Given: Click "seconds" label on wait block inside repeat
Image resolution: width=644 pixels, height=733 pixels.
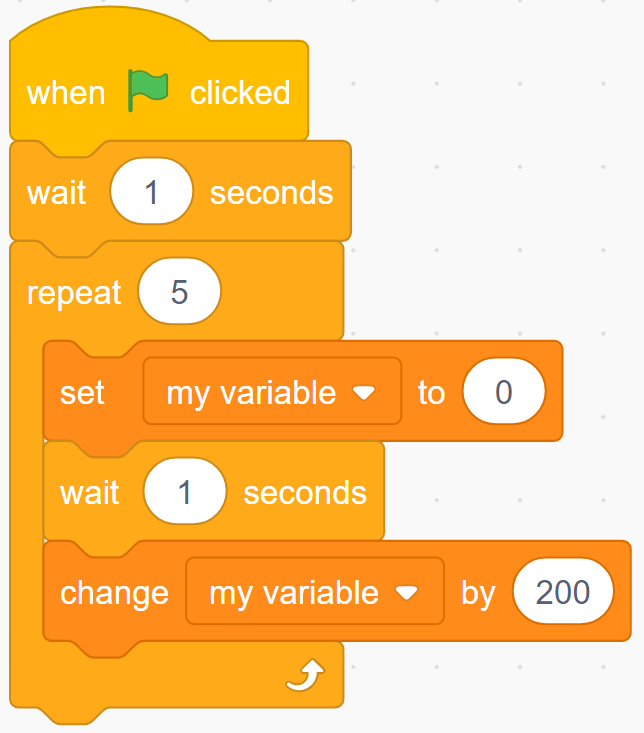Looking at the screenshot, I should (x=305, y=492).
